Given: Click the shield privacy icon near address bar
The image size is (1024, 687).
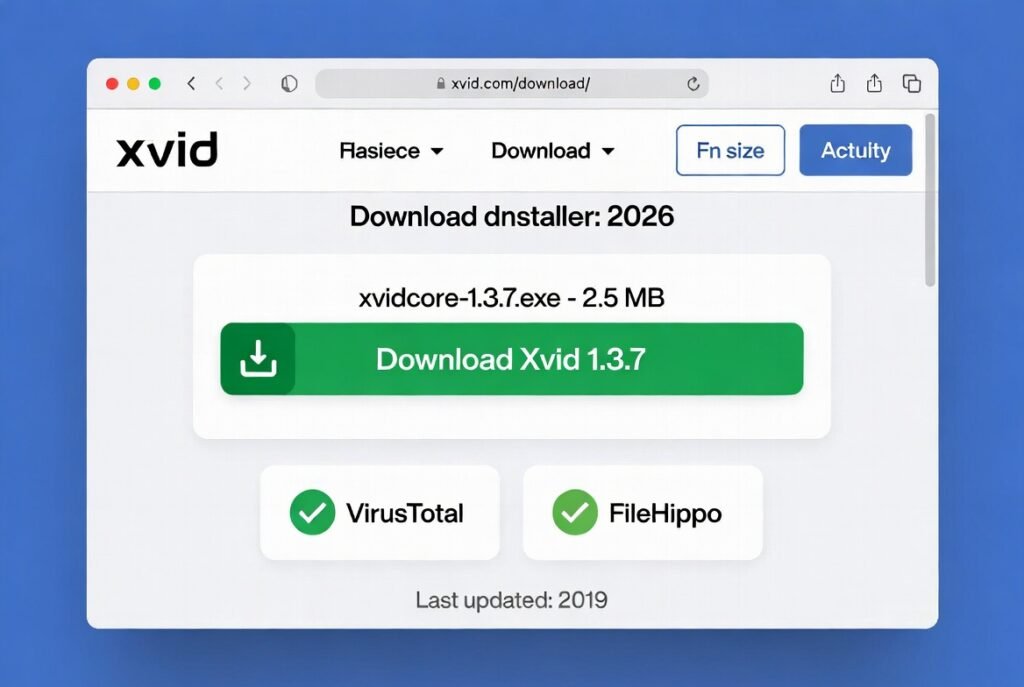Looking at the screenshot, I should (289, 84).
